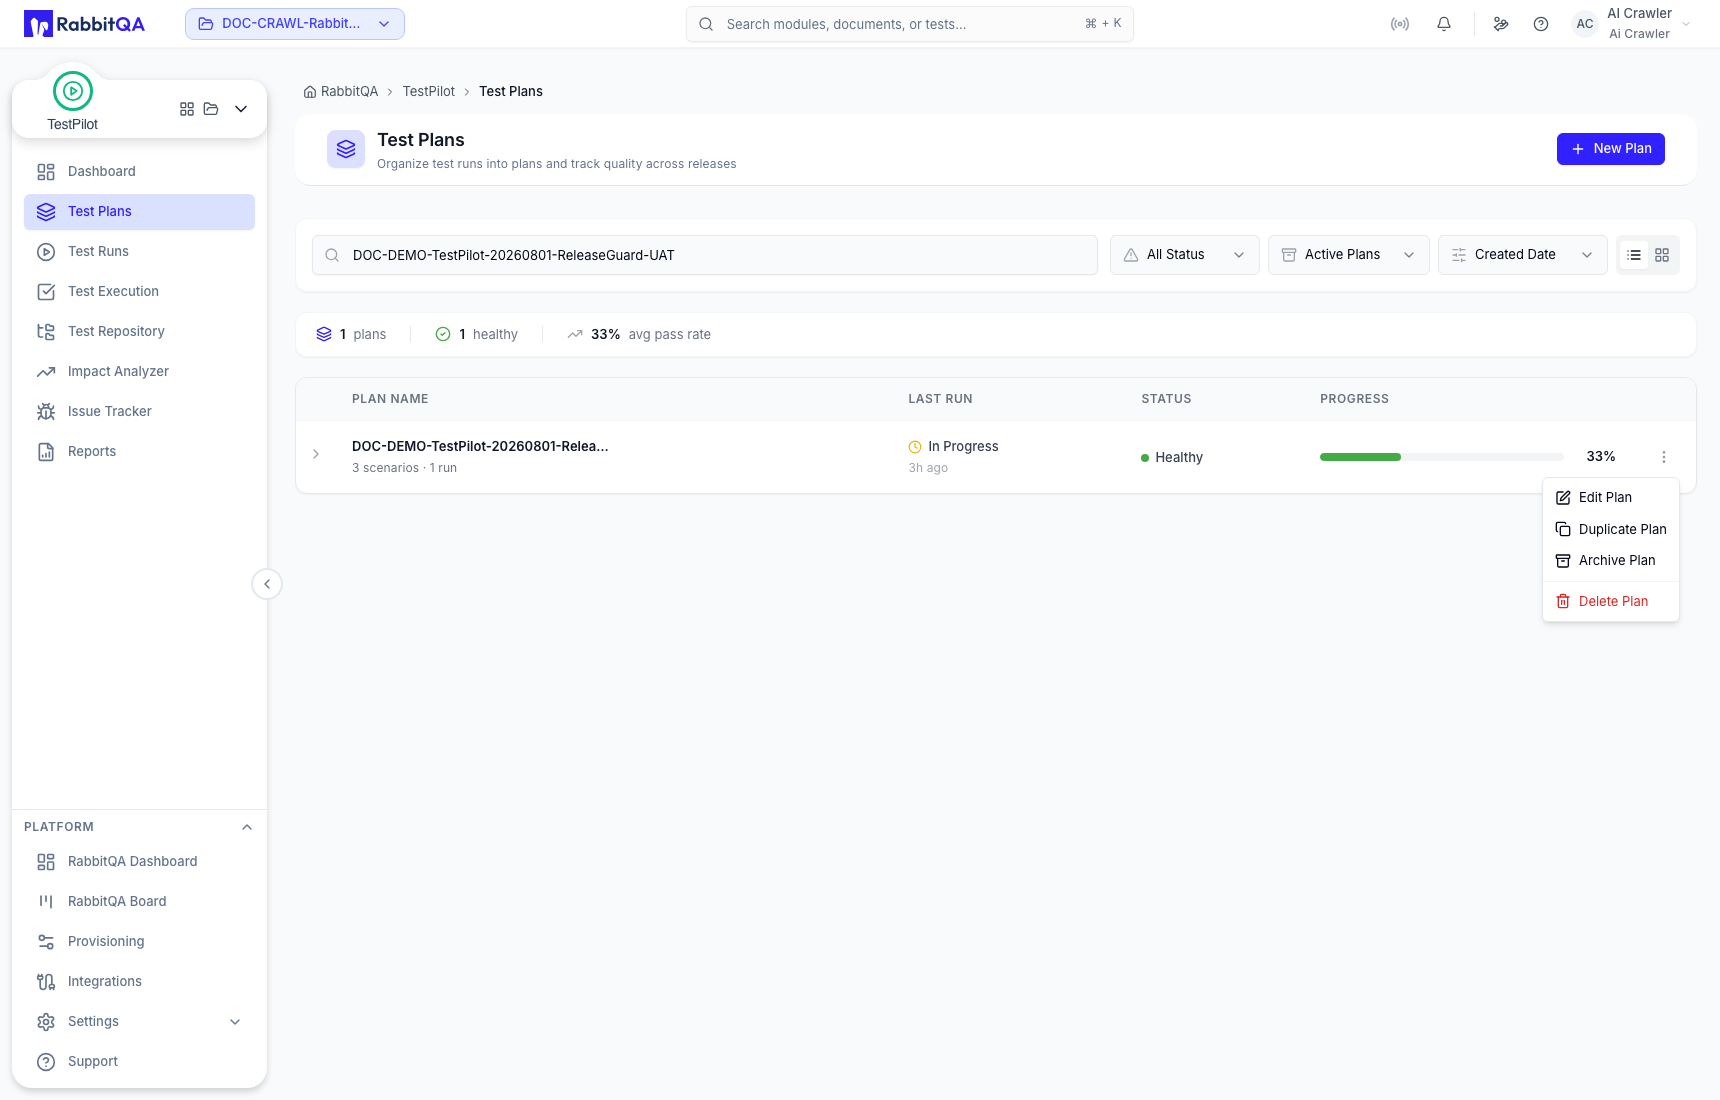The width and height of the screenshot is (1720, 1100).
Task: Click the Test Plans layers header icon
Action: [x=346, y=149]
